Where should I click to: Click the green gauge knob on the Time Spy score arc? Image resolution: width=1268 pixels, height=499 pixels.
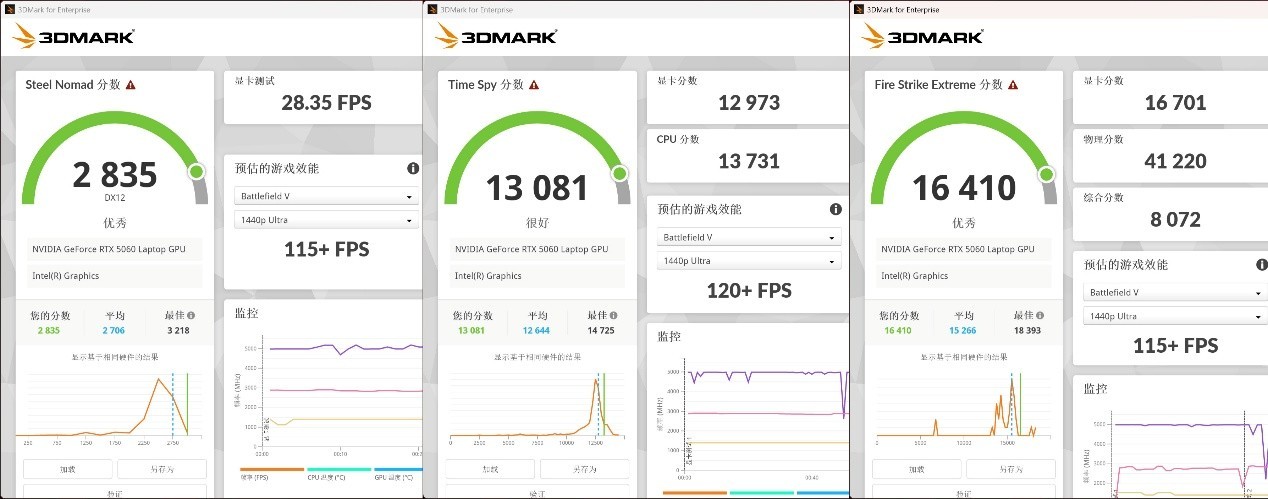pos(620,173)
